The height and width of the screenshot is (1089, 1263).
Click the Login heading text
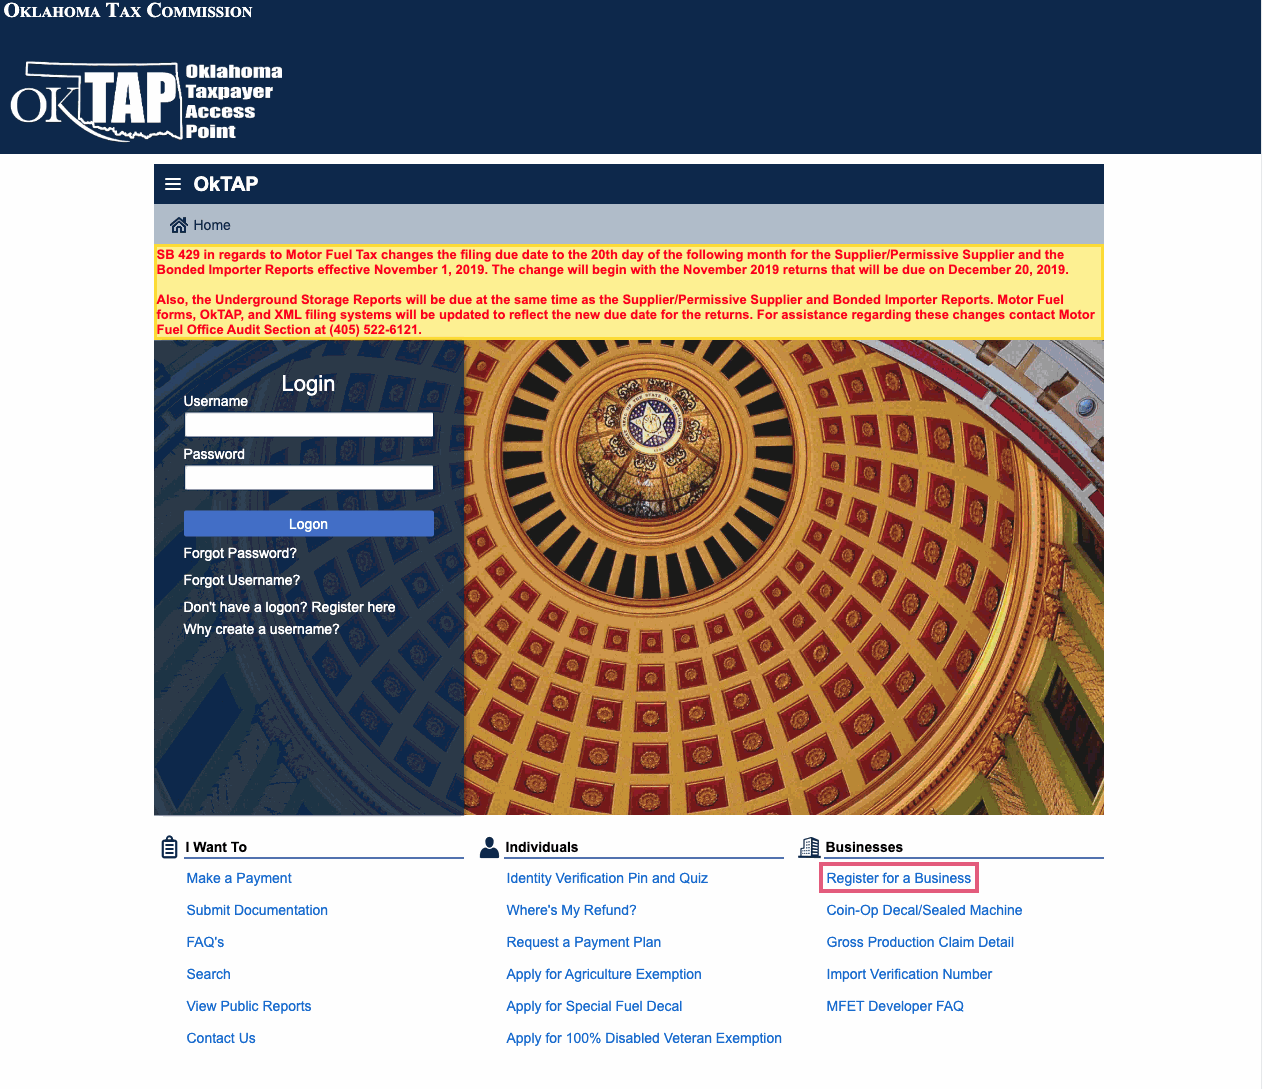pyautogui.click(x=308, y=384)
